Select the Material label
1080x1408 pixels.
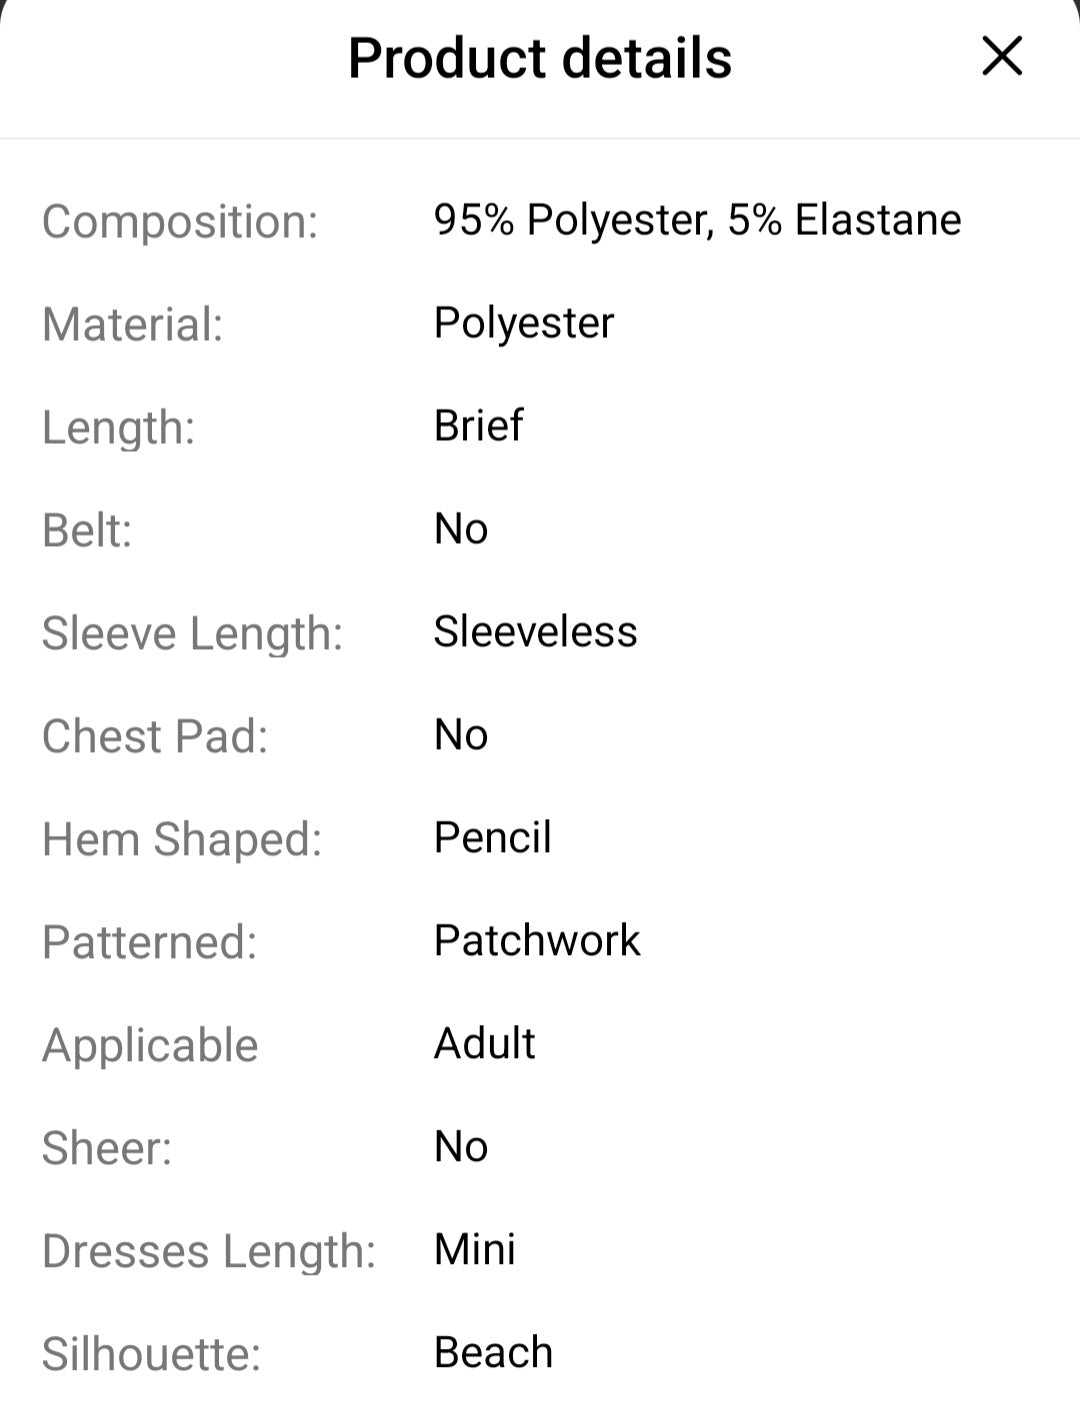[x=133, y=325]
